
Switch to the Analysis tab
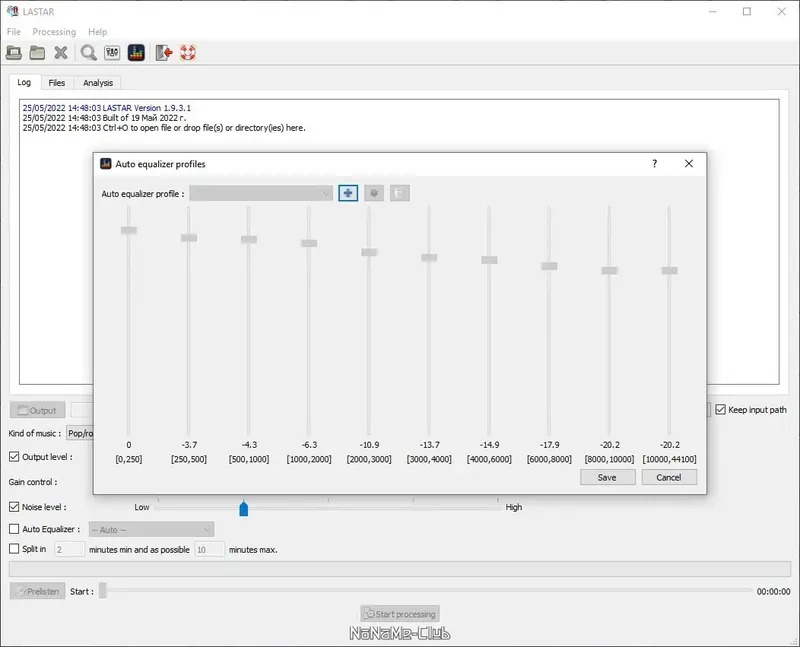click(98, 83)
